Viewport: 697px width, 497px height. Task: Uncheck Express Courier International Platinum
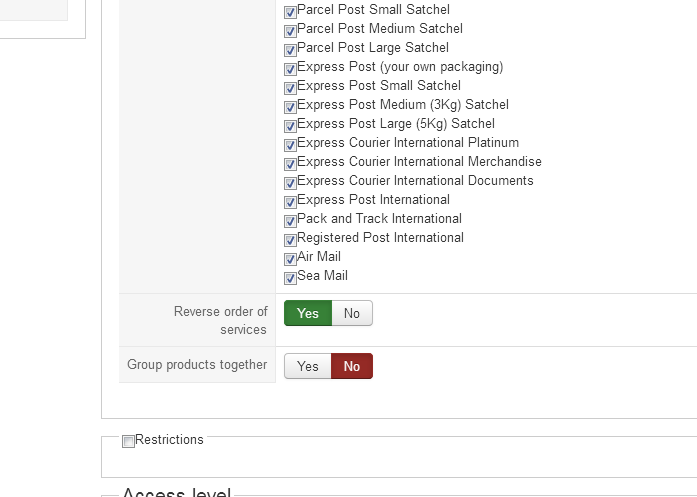pyautogui.click(x=290, y=145)
